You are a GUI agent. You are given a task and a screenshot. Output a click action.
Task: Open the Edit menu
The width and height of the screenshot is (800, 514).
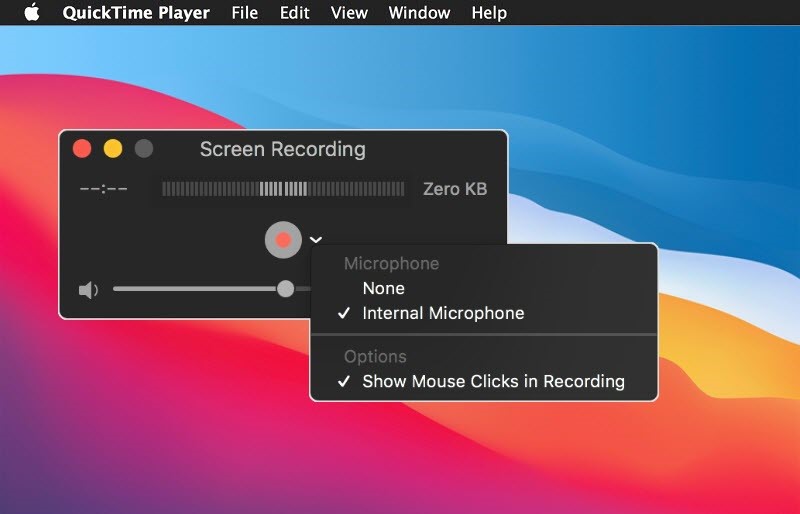click(x=294, y=13)
